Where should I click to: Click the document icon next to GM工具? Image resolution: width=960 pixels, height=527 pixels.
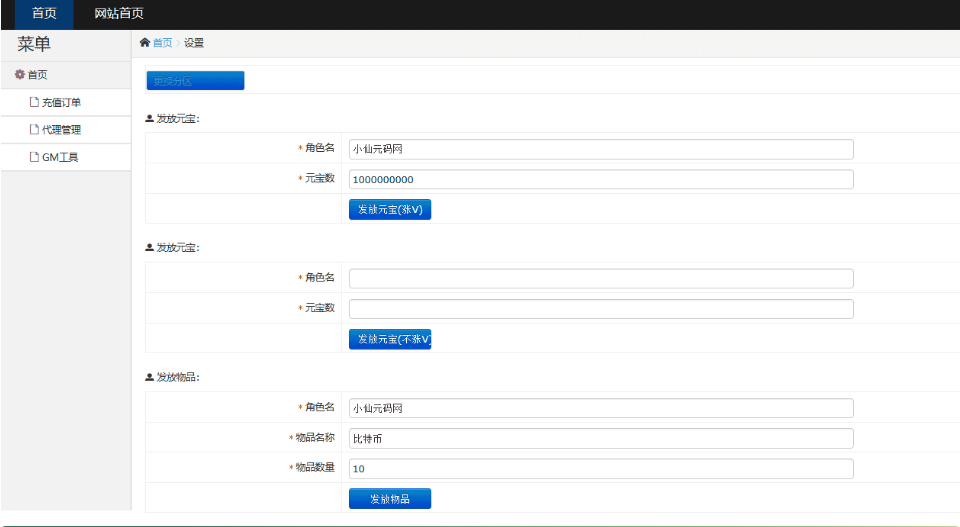pos(34,157)
